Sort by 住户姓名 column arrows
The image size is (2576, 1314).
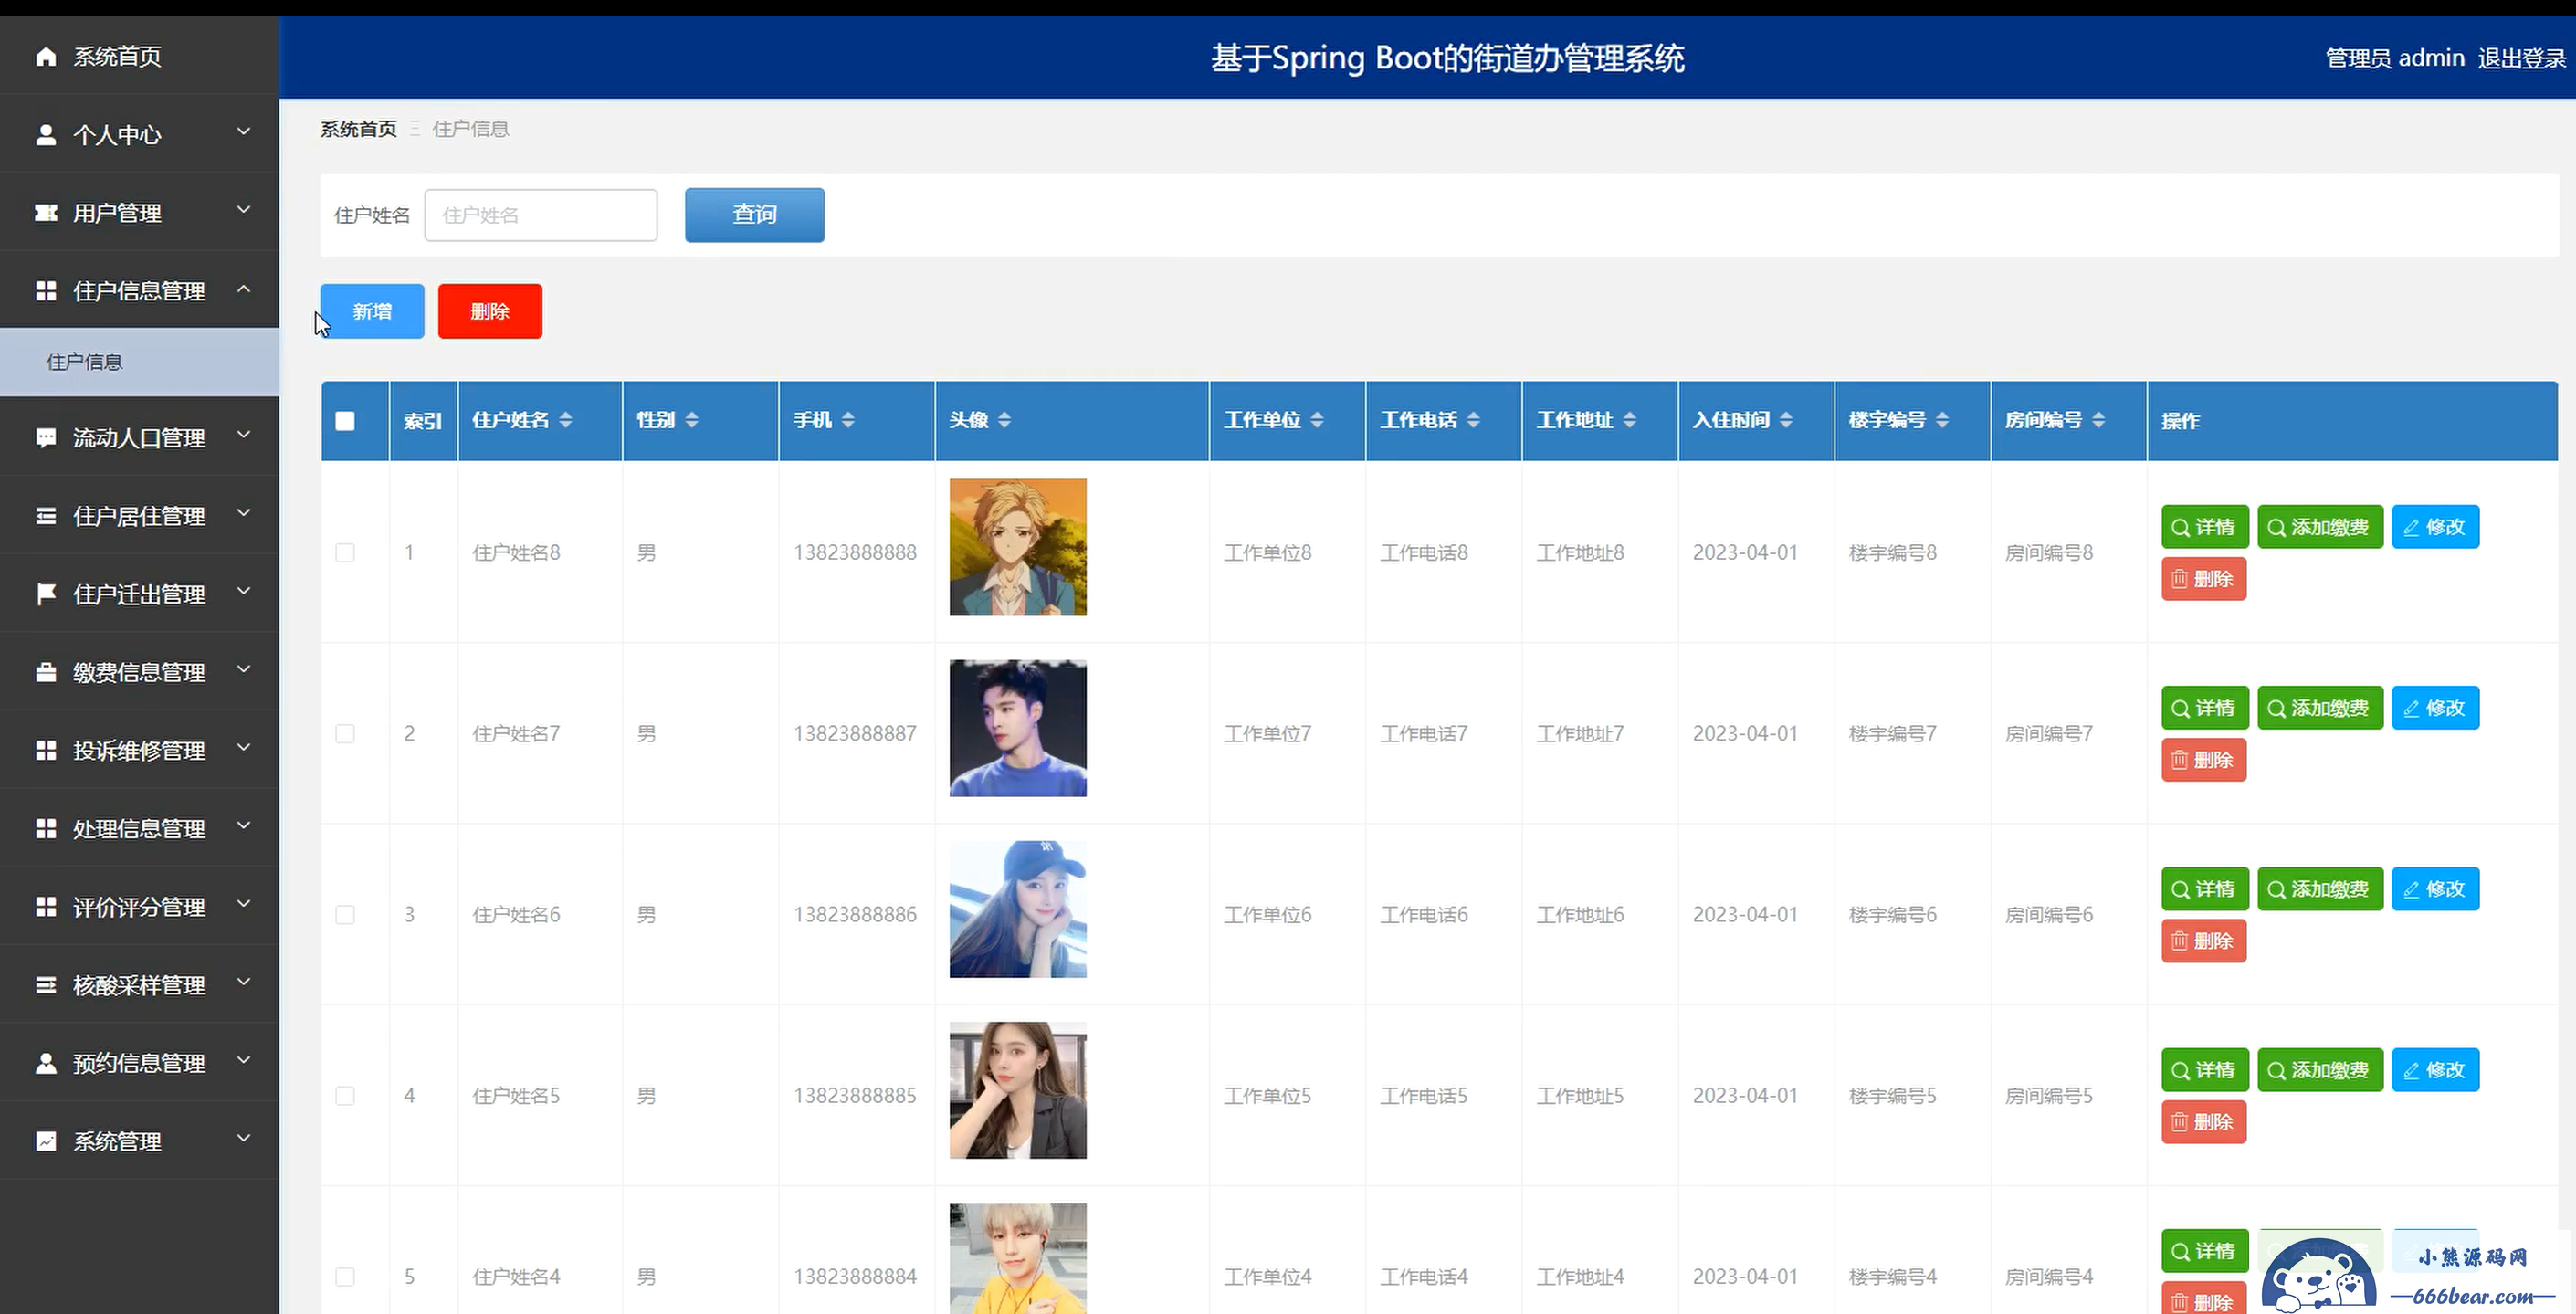point(566,420)
